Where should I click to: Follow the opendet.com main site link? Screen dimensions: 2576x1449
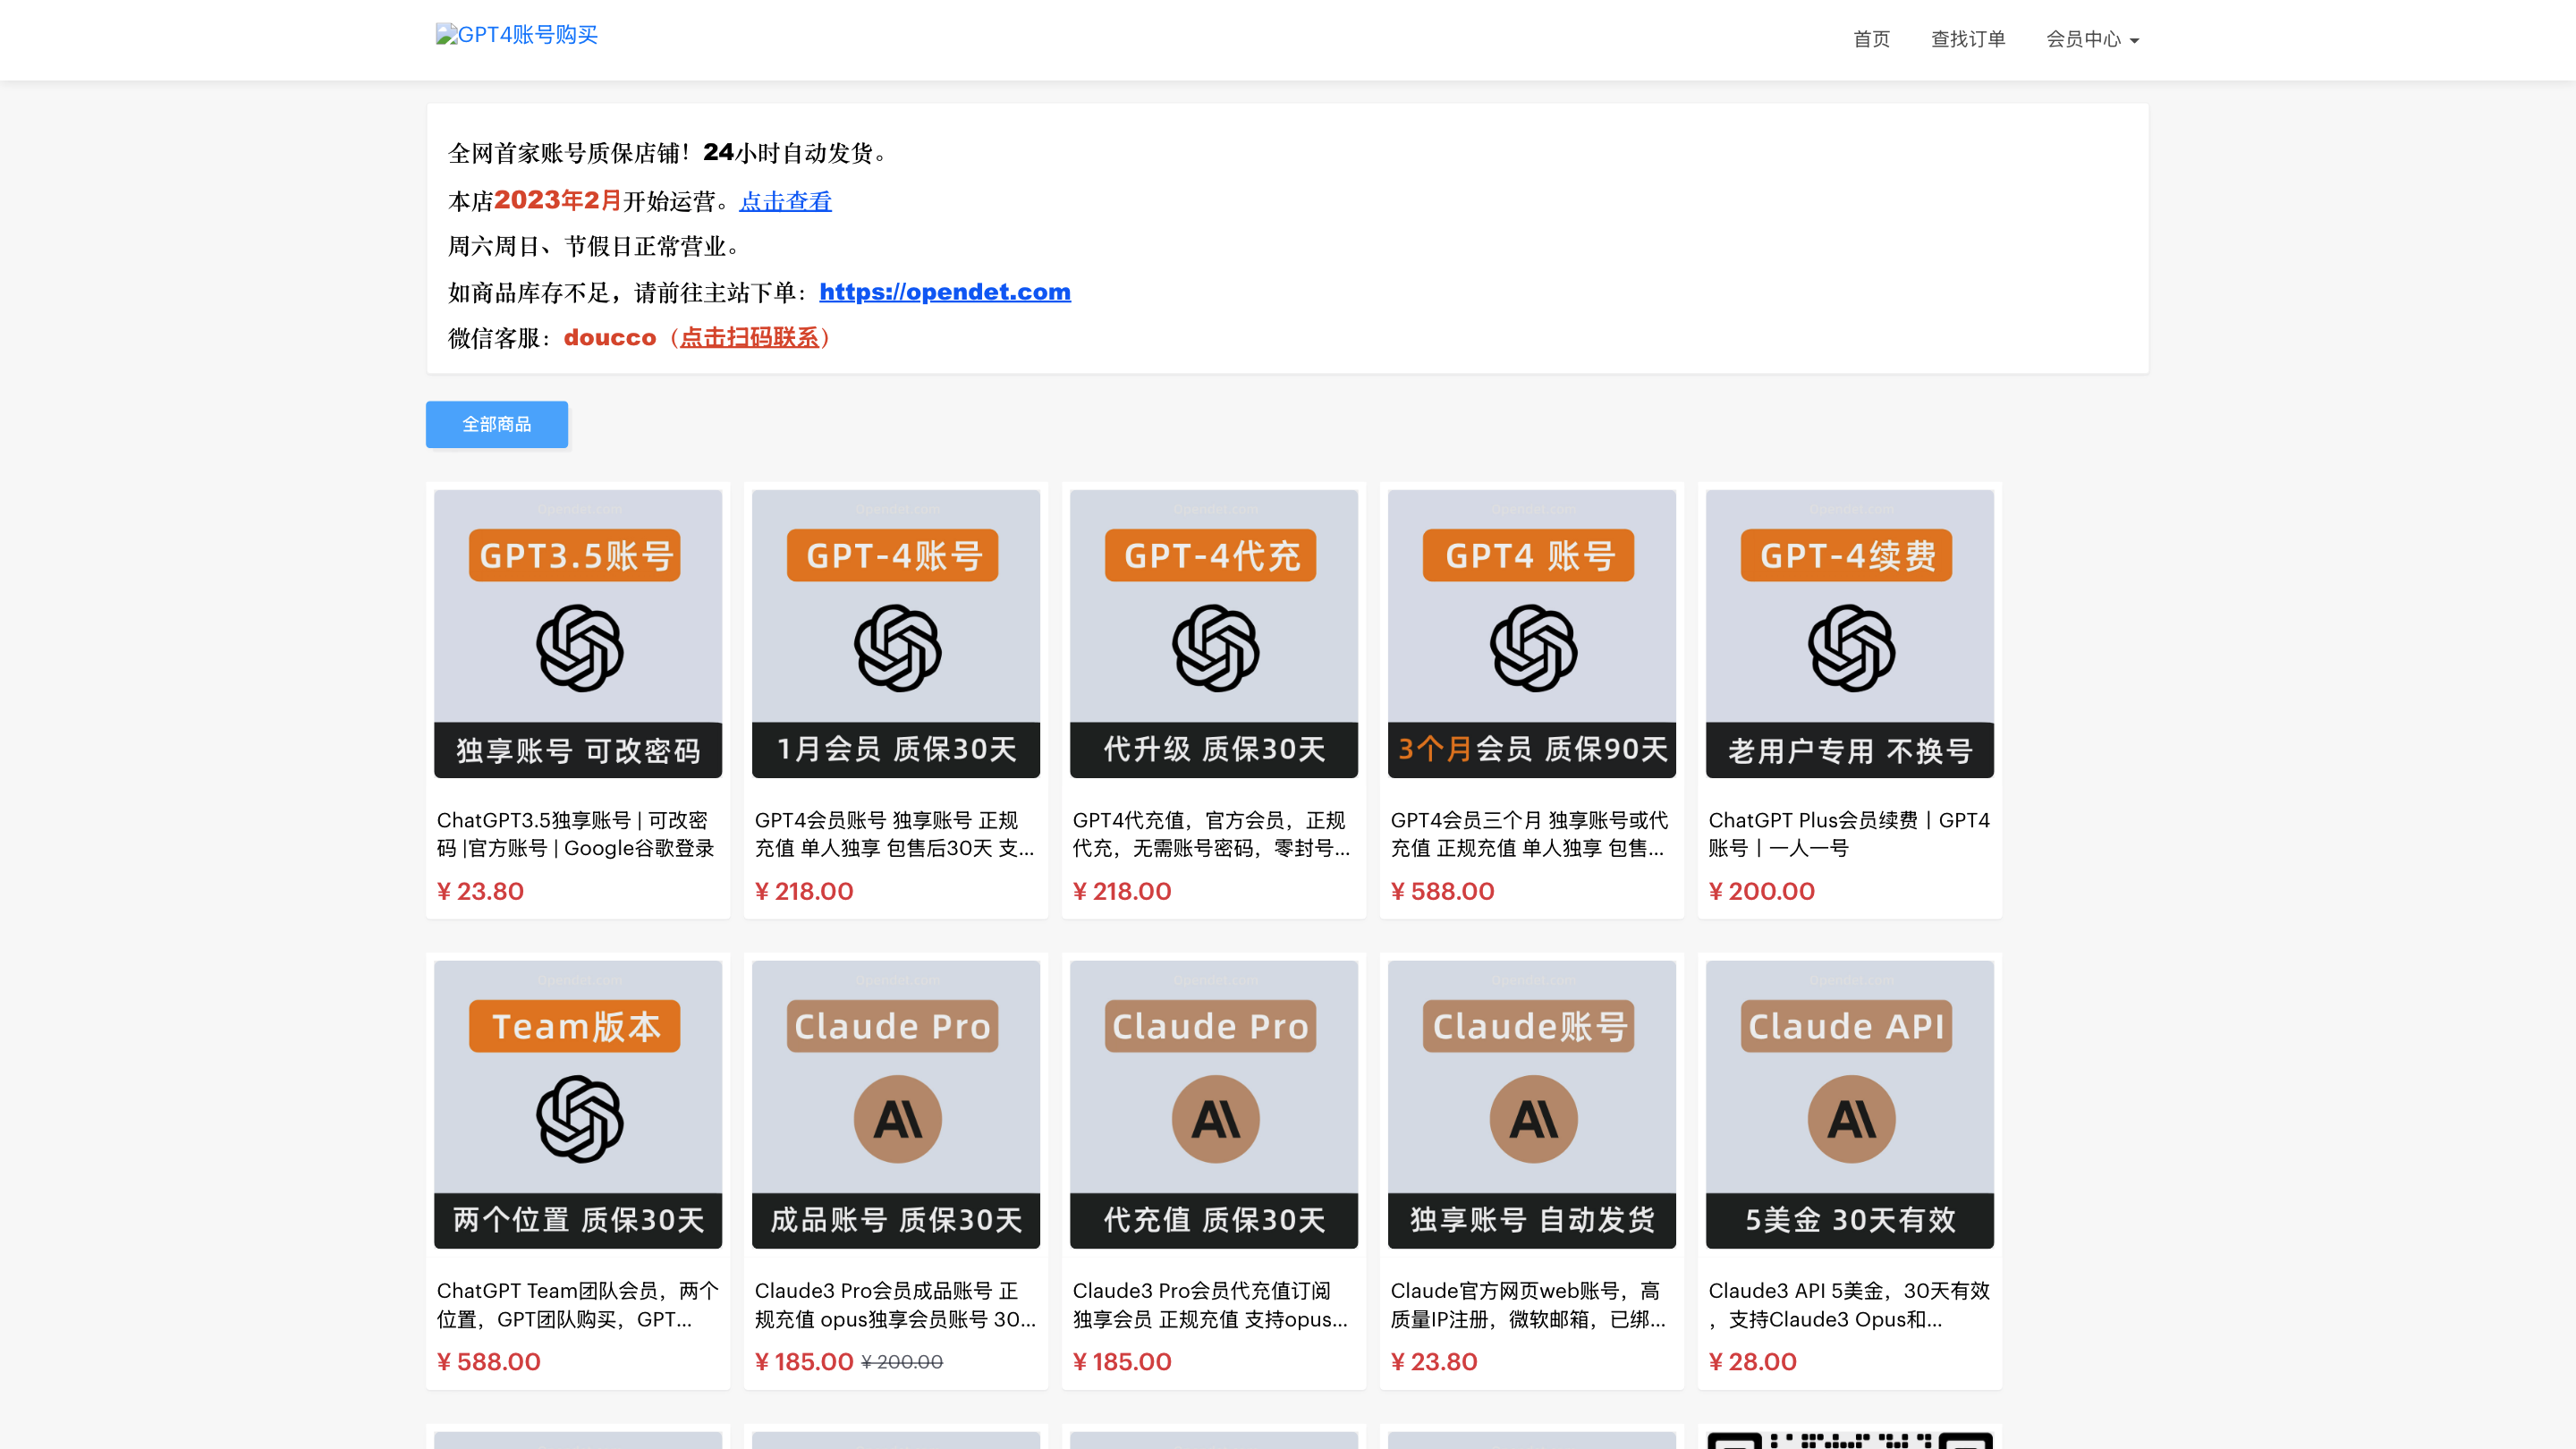pyautogui.click(x=944, y=292)
